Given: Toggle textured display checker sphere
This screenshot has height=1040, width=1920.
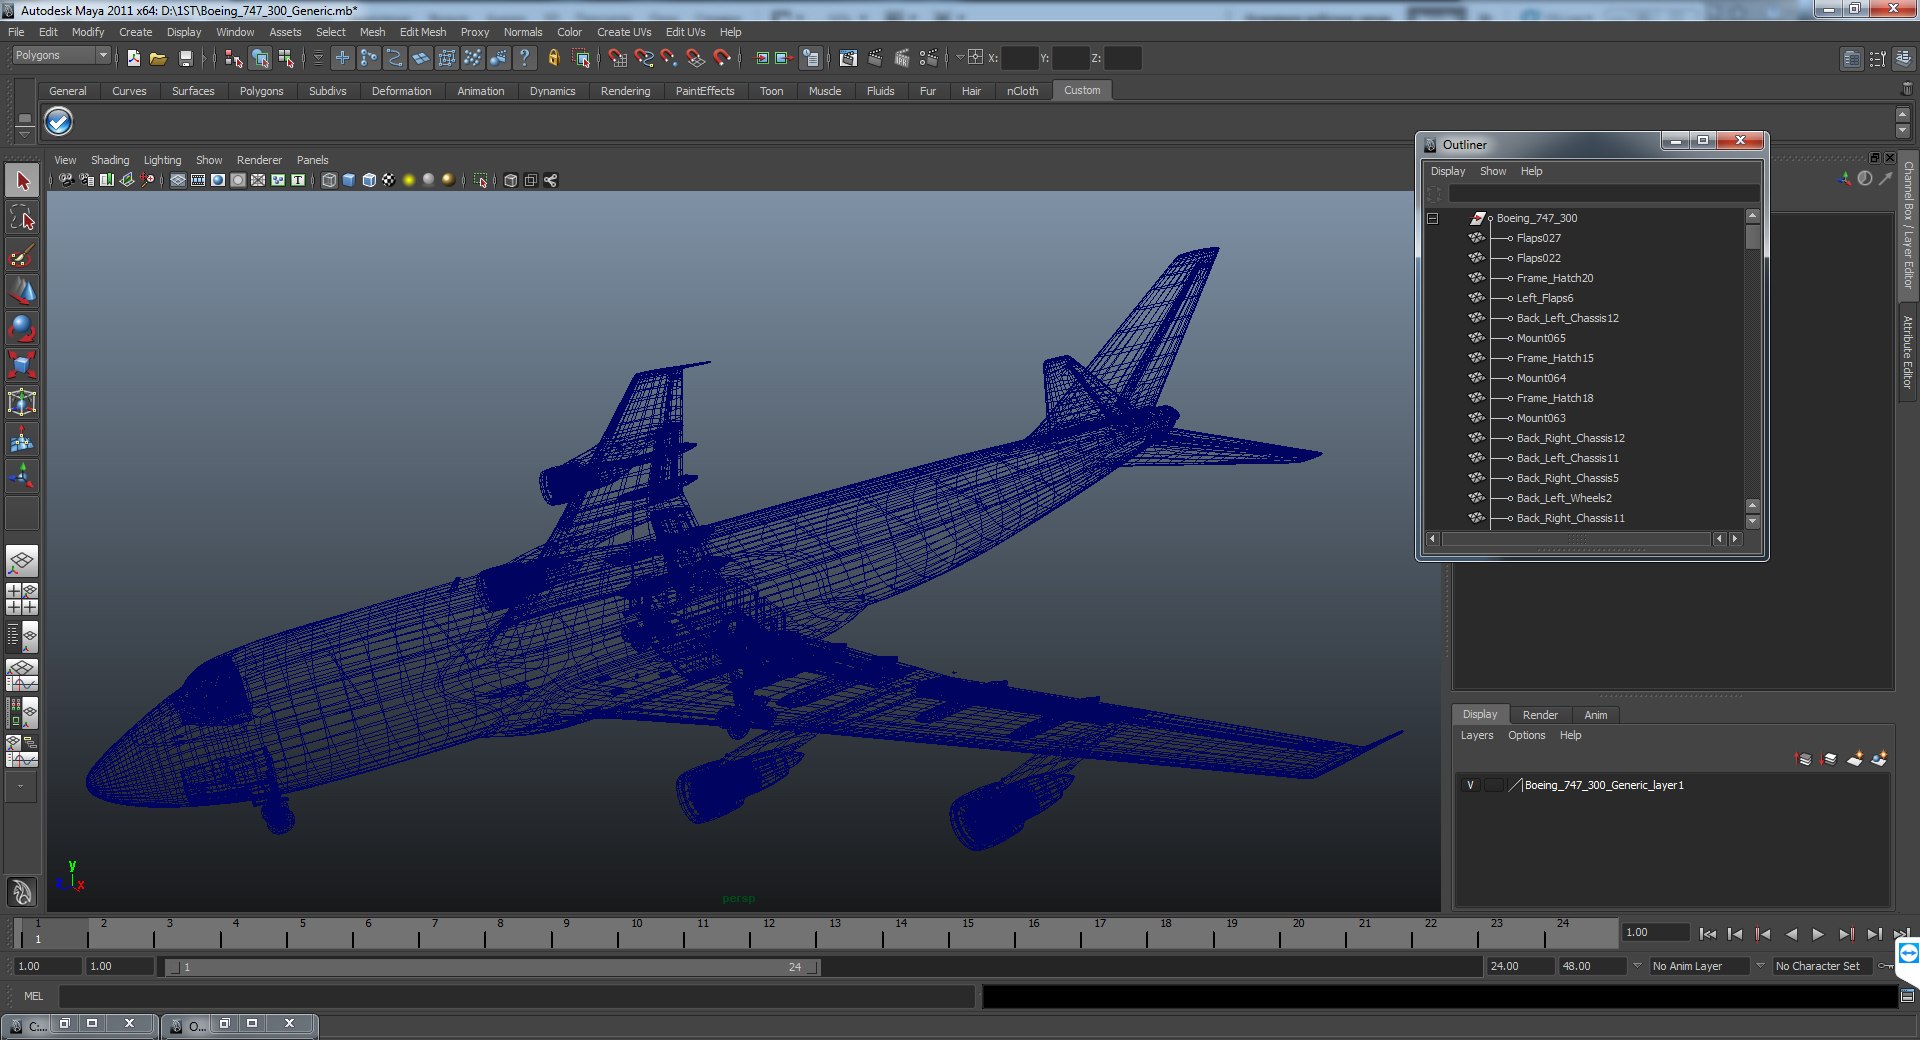Looking at the screenshot, I should pos(389,180).
